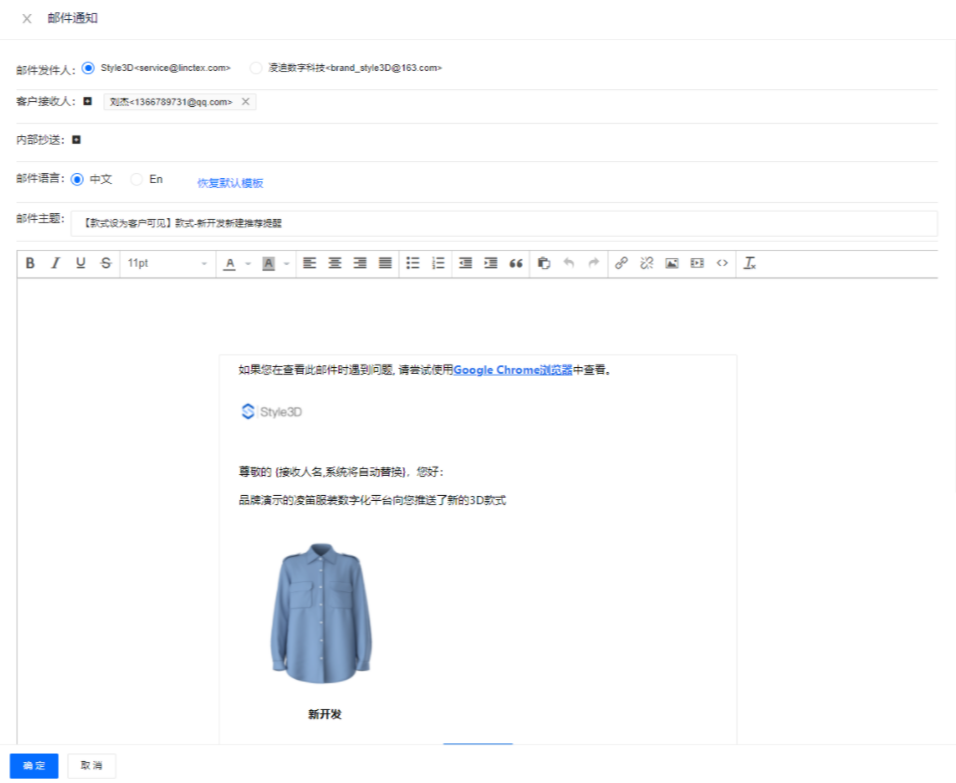Open the 11pt font size dropdown

167,263
